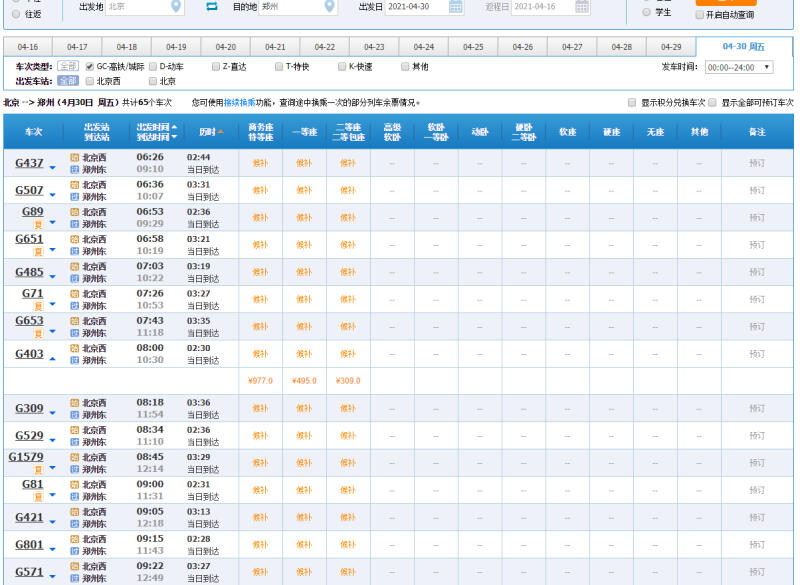Screen dimensions: 800x585
Task: Open the G507 train number link
Action: 29,190
